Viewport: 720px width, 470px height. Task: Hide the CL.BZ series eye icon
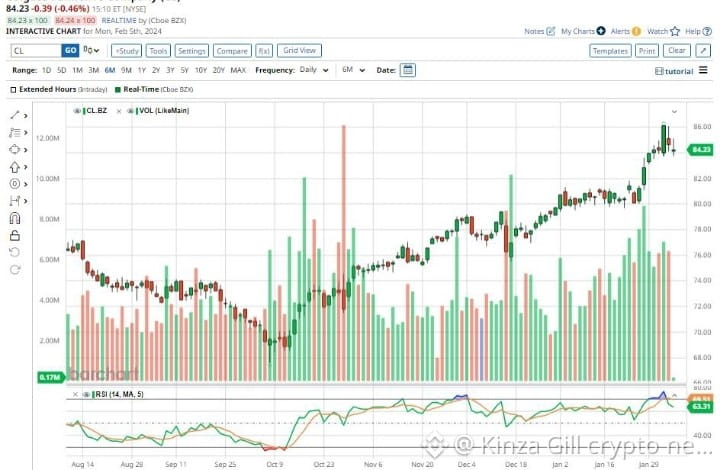pyautogui.click(x=77, y=111)
